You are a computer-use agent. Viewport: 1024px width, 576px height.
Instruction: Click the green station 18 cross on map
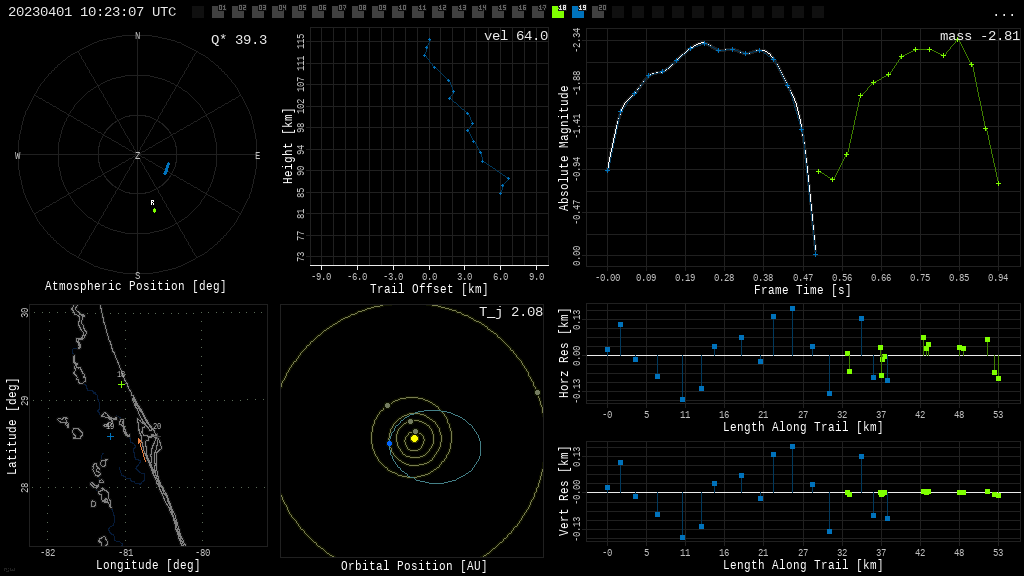coord(122,384)
